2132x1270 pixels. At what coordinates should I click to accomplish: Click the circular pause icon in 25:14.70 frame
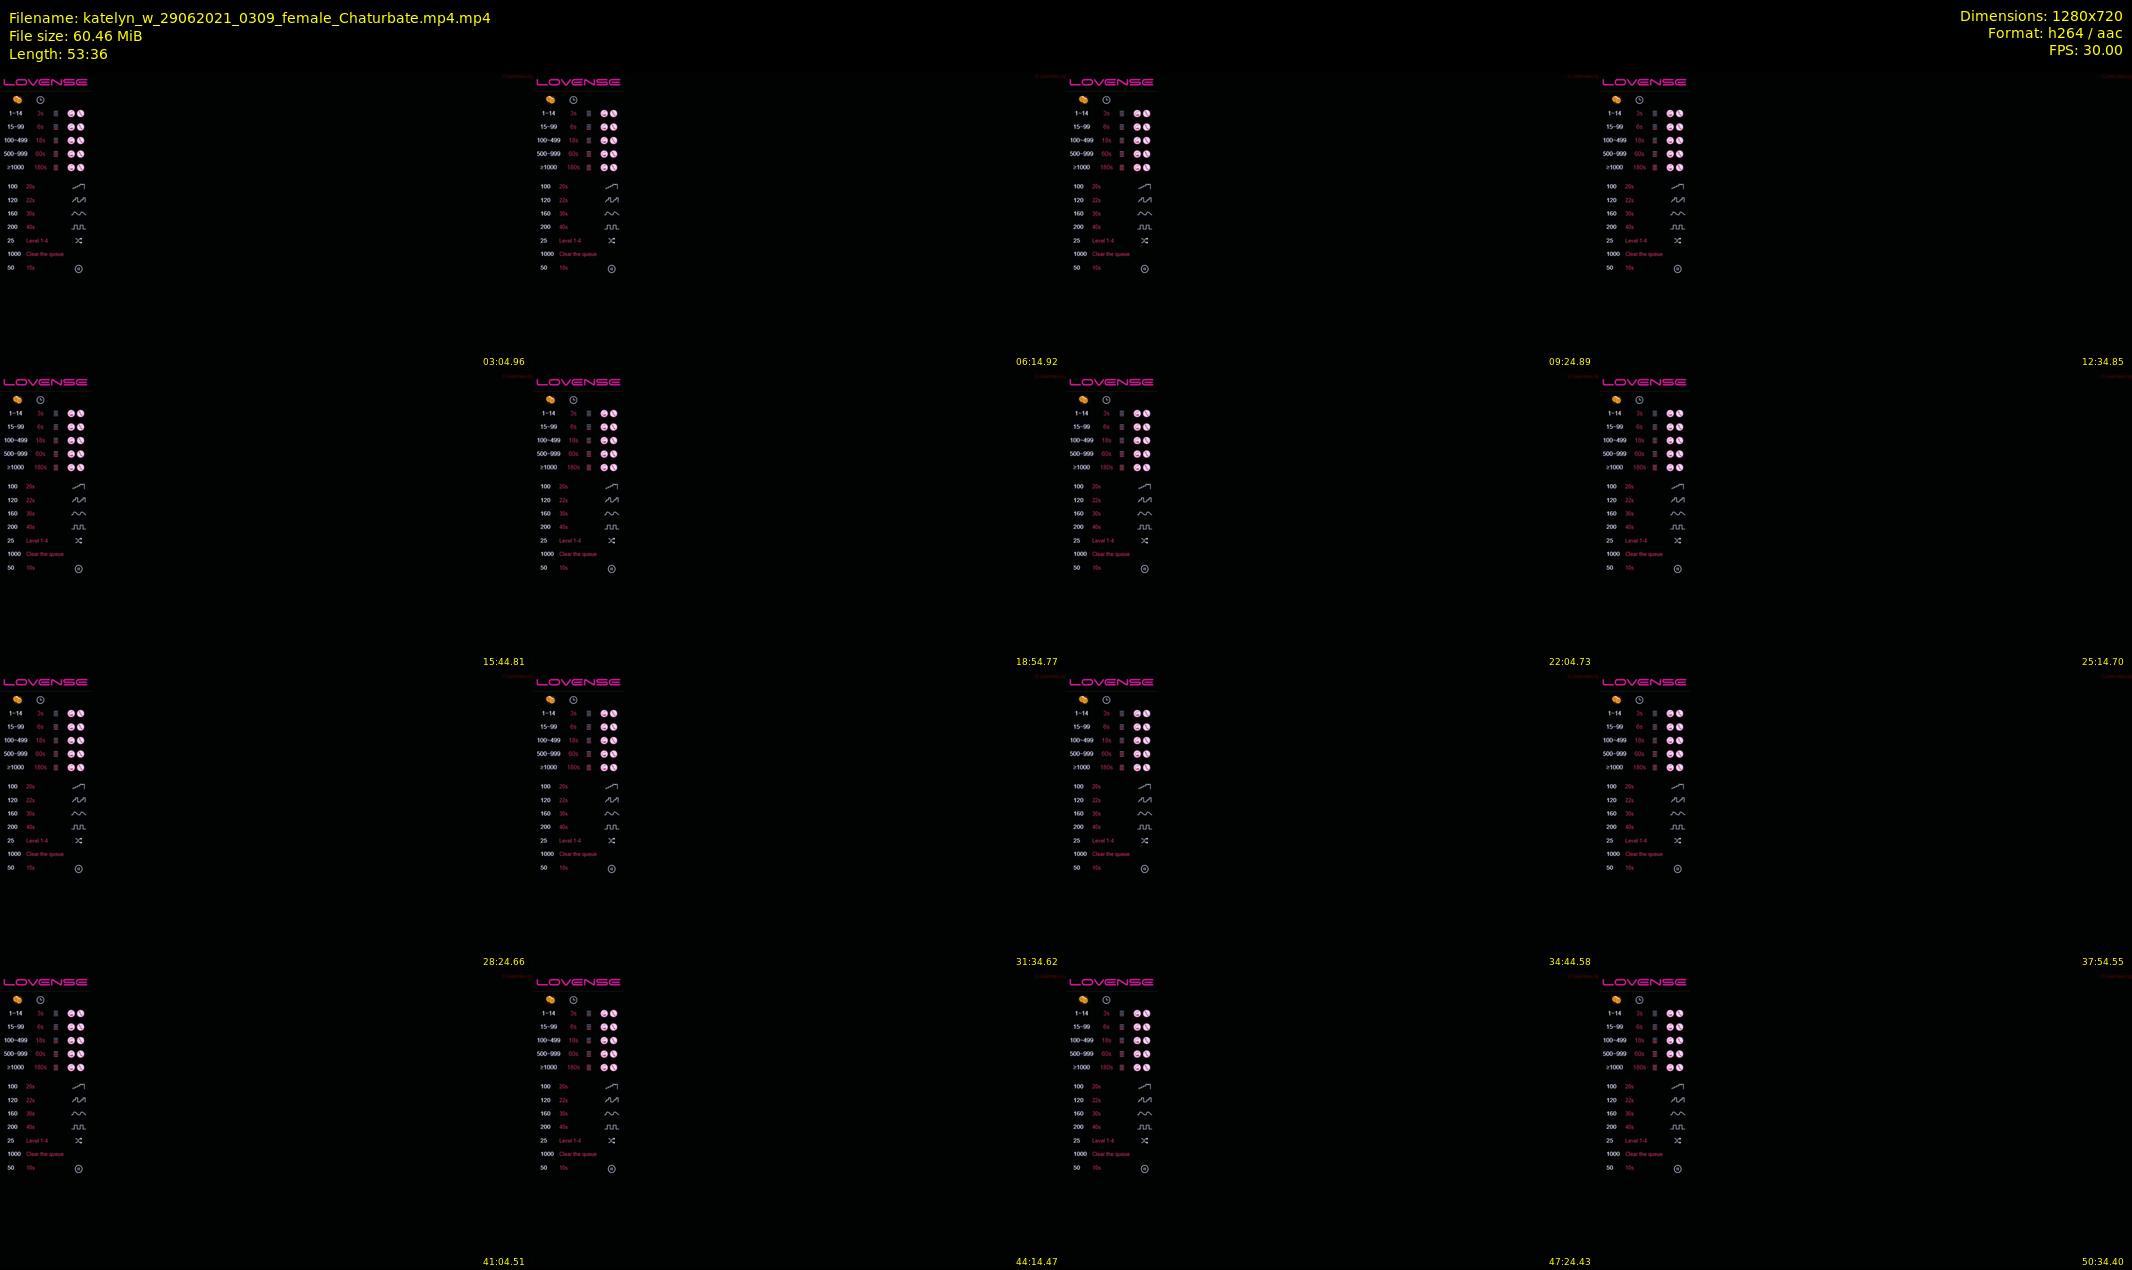tap(1678, 569)
